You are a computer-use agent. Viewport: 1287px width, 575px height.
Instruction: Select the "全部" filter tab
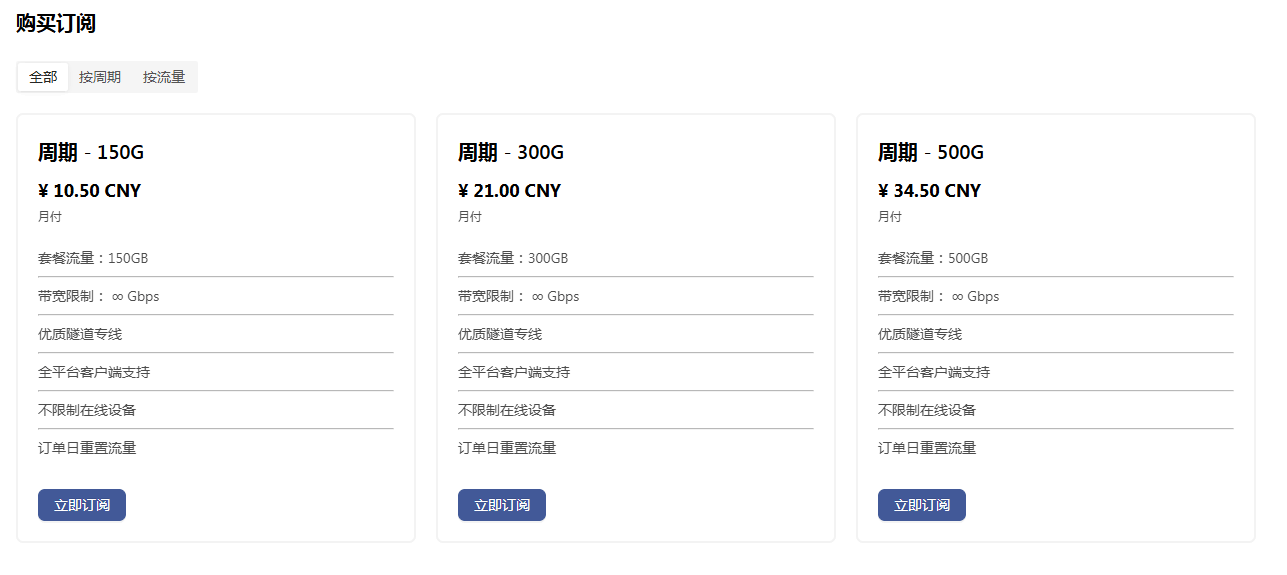pyautogui.click(x=43, y=77)
